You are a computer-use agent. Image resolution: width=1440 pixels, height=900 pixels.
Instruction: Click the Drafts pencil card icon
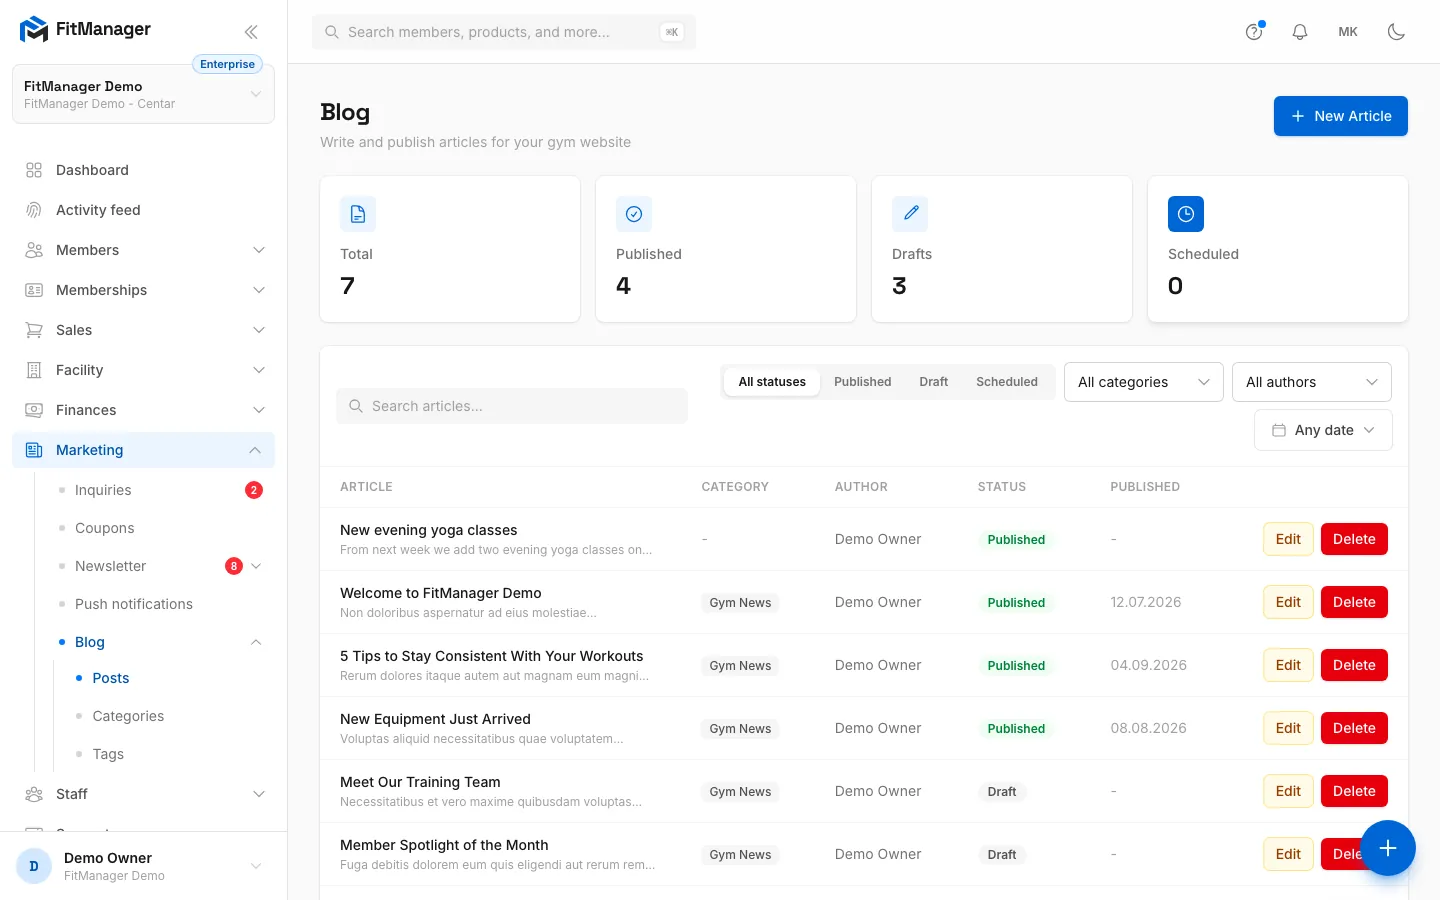click(910, 214)
